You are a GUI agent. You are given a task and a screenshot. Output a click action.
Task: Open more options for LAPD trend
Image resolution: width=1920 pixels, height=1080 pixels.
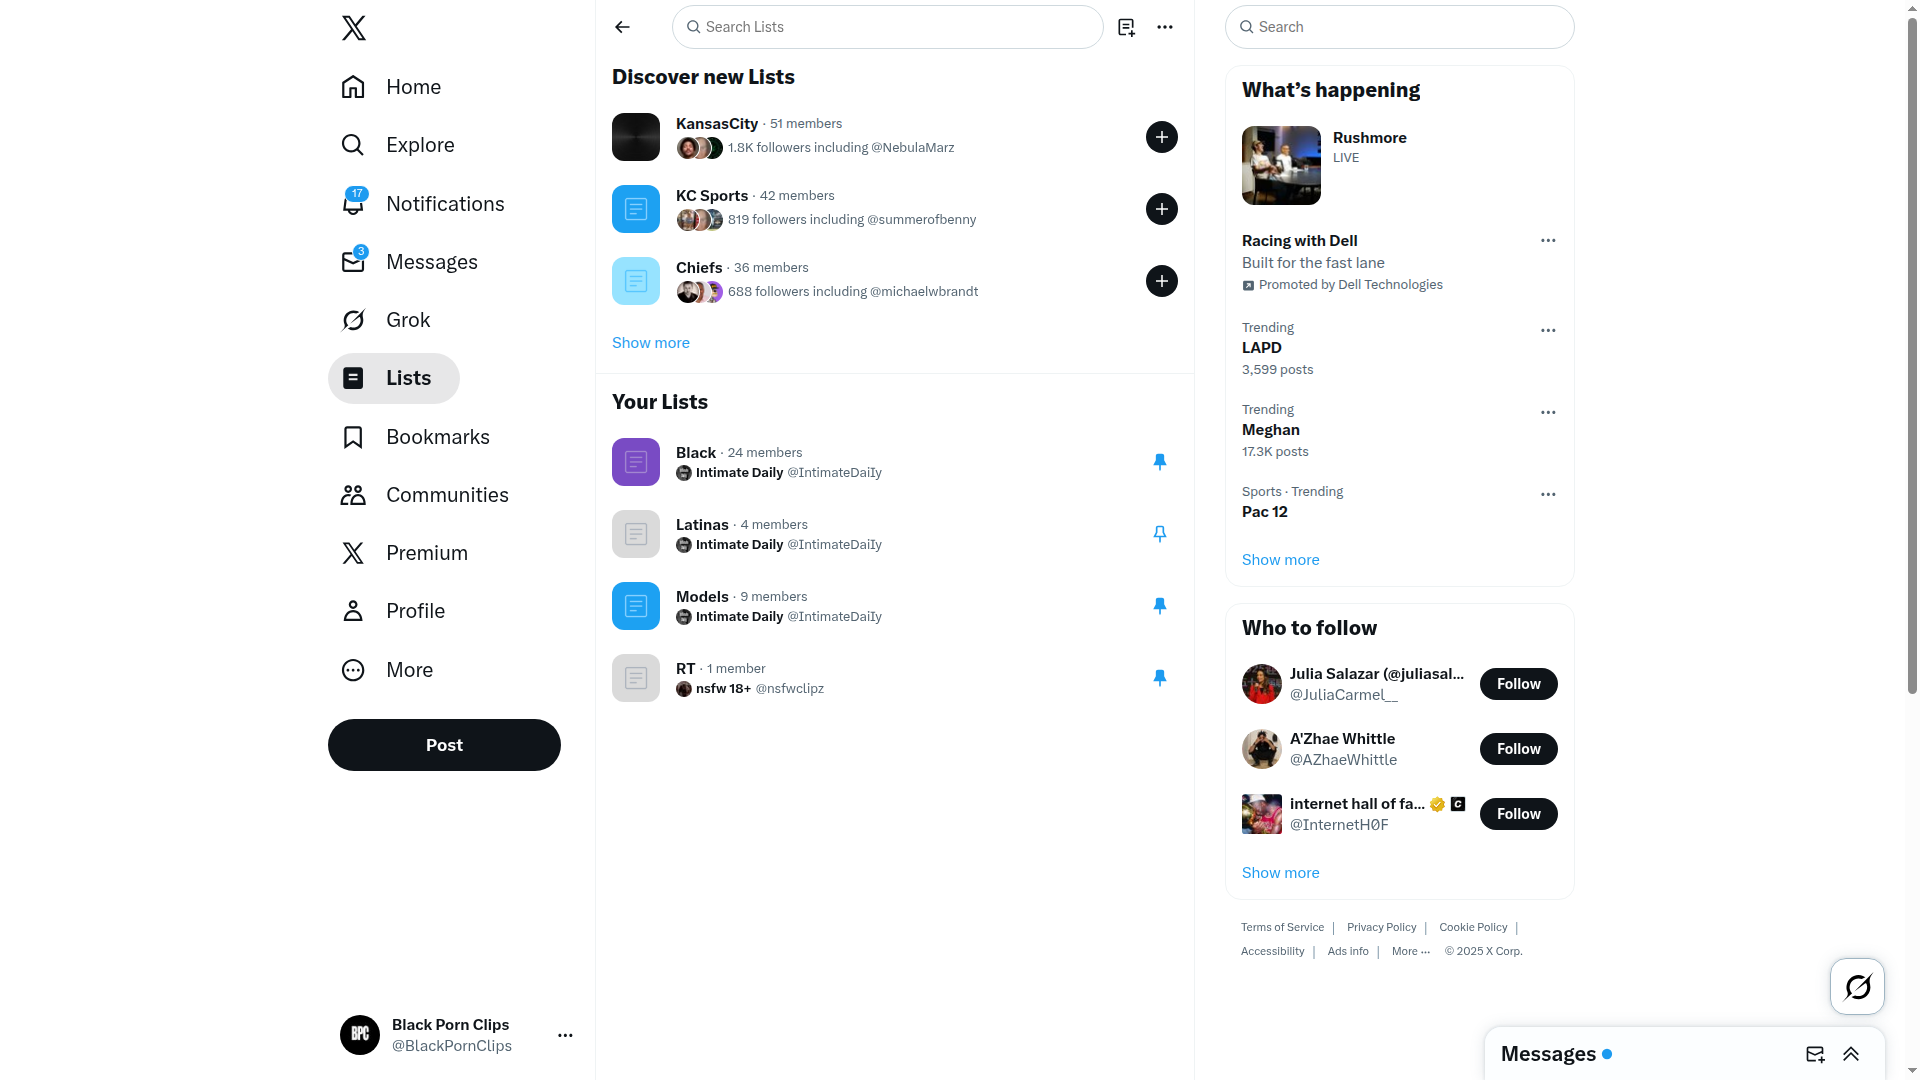1548,330
